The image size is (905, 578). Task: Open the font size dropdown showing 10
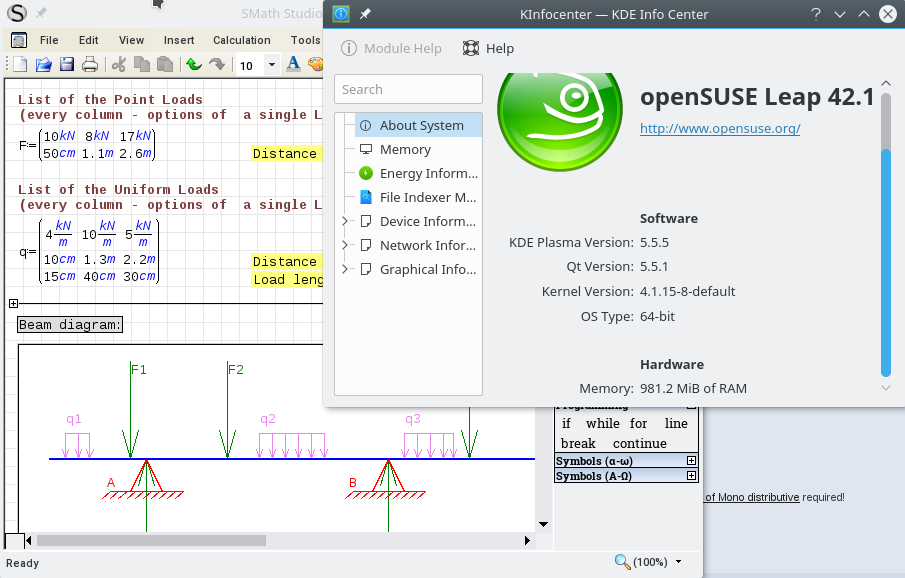(272, 65)
